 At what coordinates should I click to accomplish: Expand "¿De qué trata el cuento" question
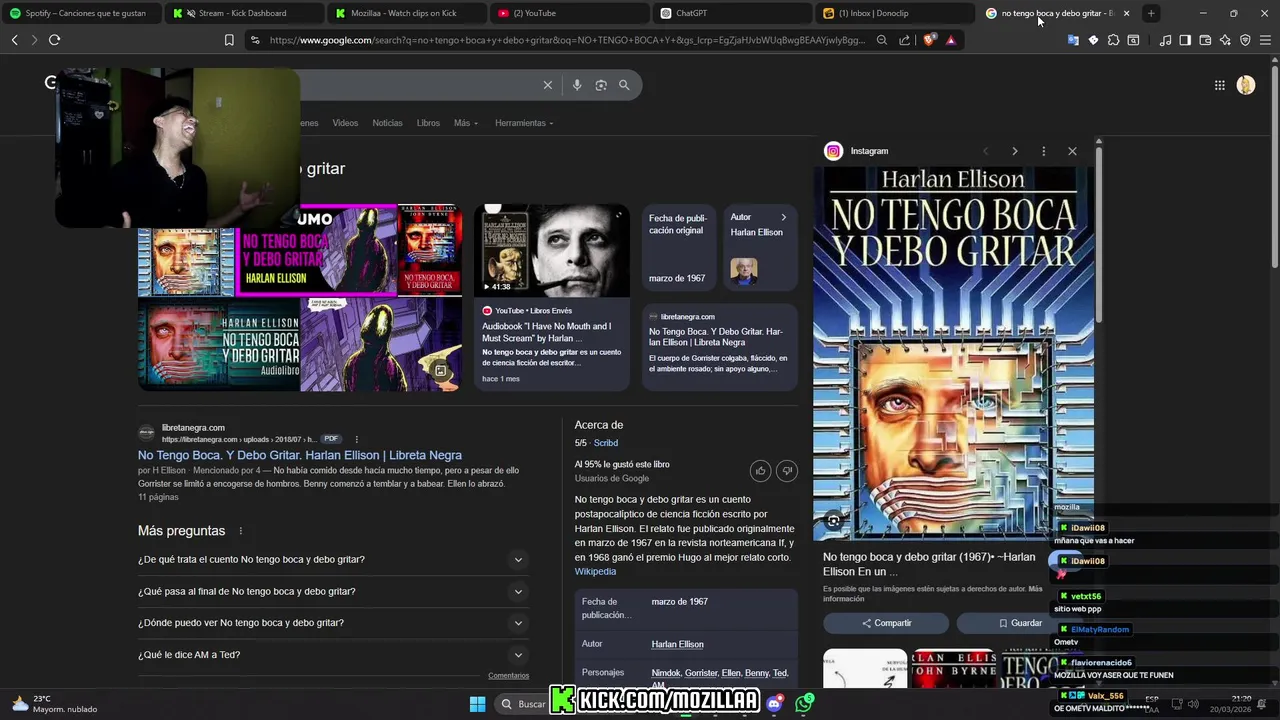[331, 560]
